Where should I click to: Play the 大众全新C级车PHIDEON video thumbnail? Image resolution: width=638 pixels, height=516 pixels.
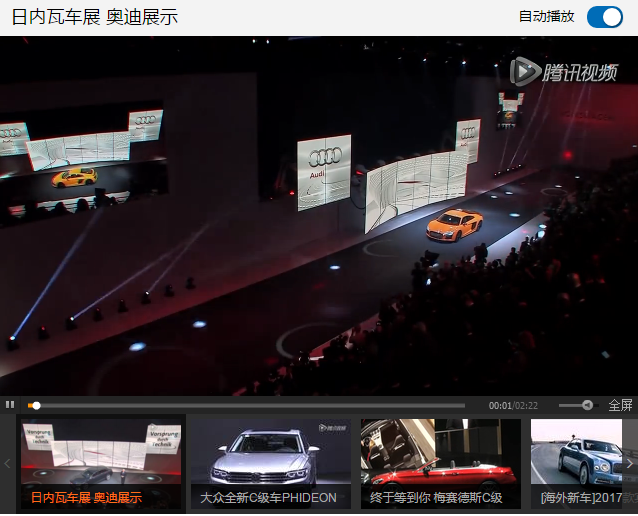[x=271, y=464]
